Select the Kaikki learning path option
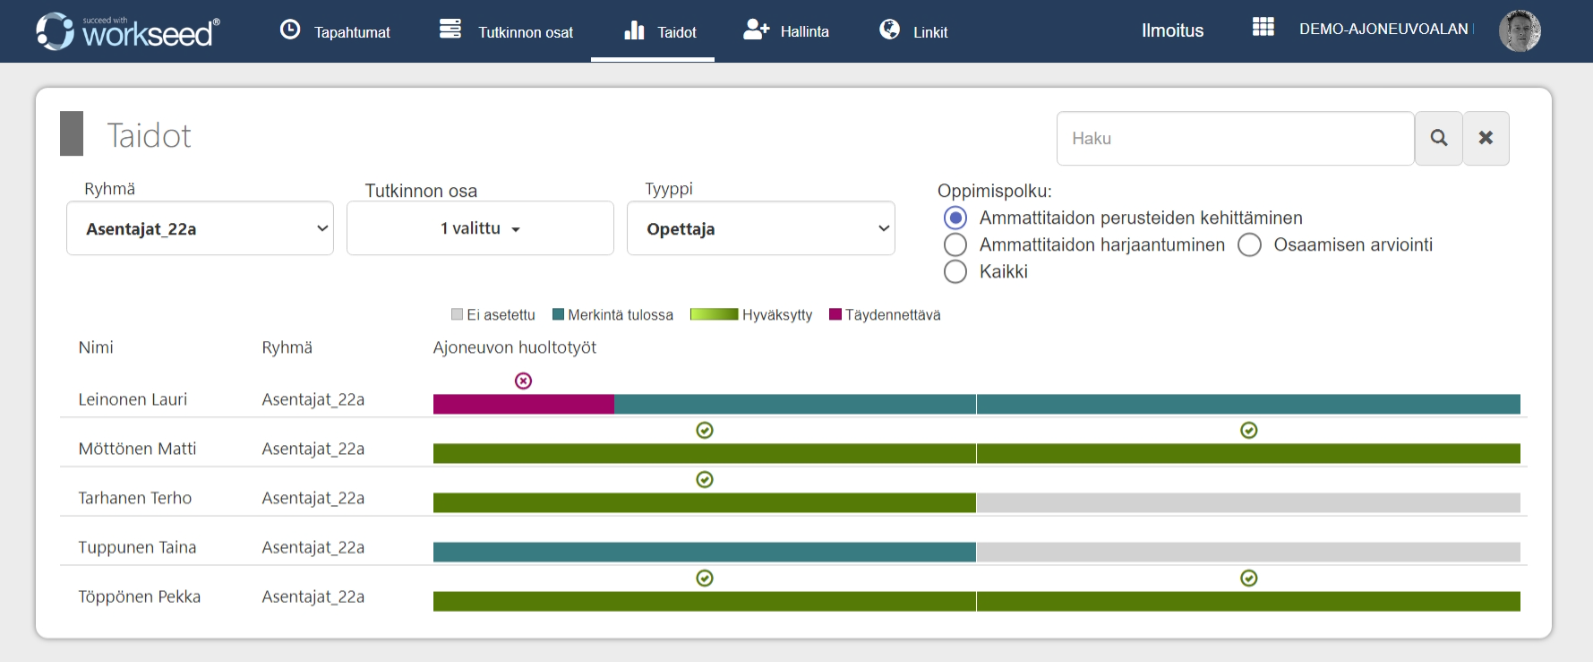Image resolution: width=1593 pixels, height=662 pixels. (955, 272)
